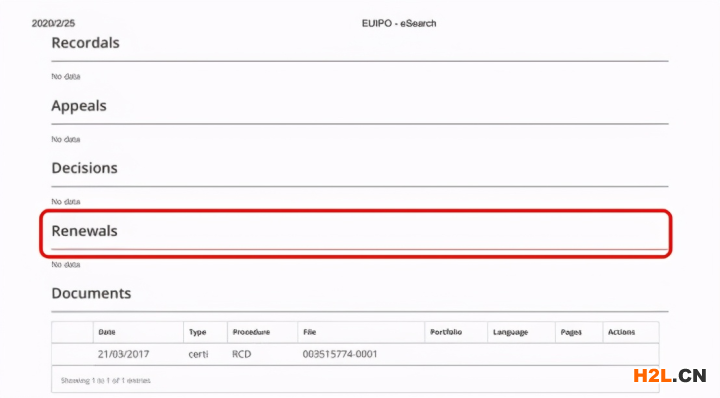Click the H2L.CN watermark logo
720x398 pixels.
pyautogui.click(x=669, y=376)
